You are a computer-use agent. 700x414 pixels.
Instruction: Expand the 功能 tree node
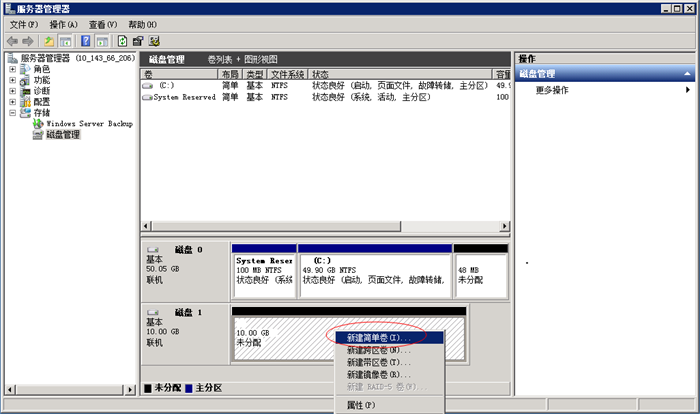[x=13, y=80]
